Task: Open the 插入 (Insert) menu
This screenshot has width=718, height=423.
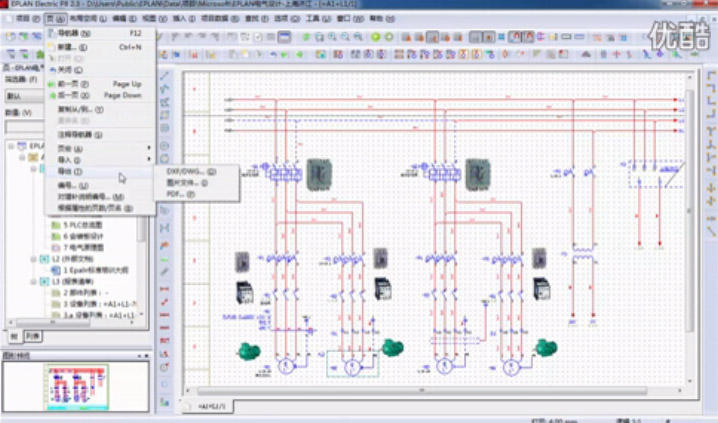Action: (x=184, y=19)
